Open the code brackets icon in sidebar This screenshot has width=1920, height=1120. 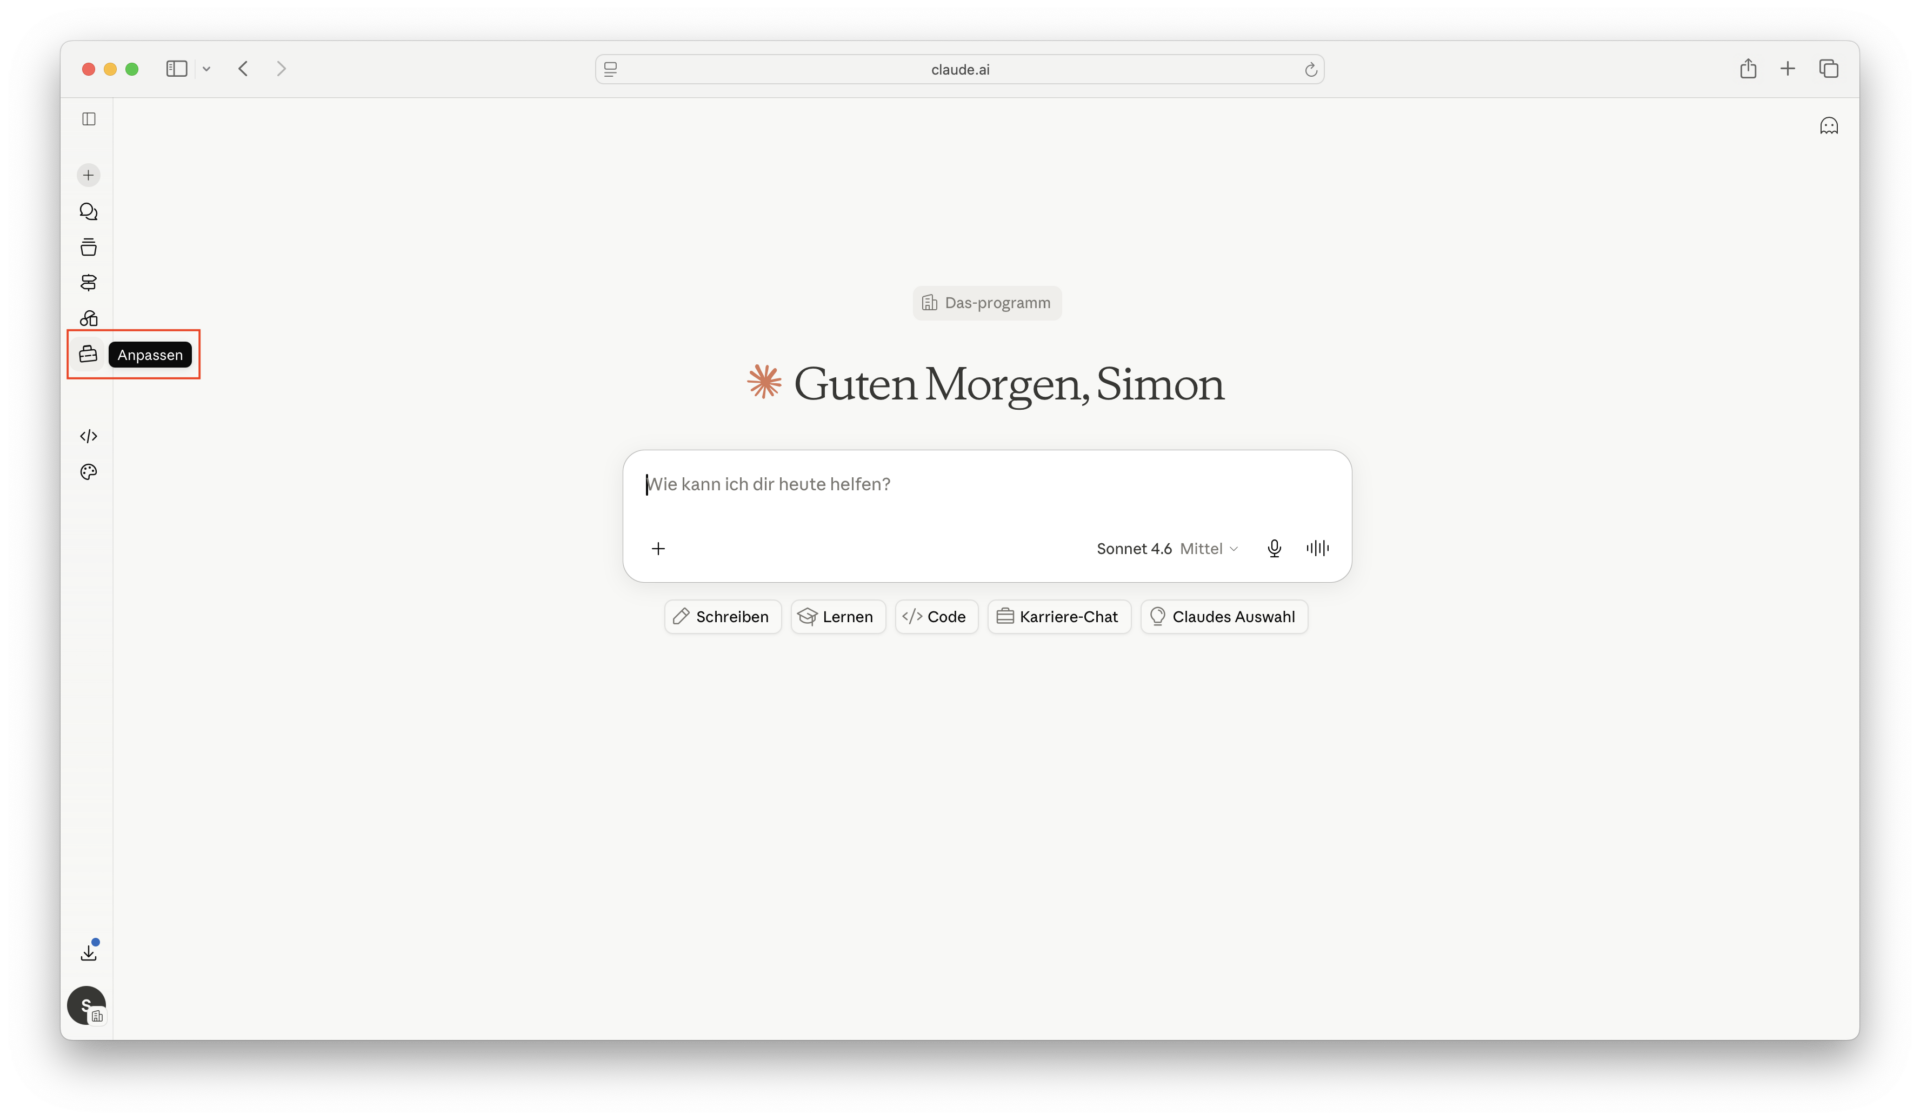pos(89,436)
